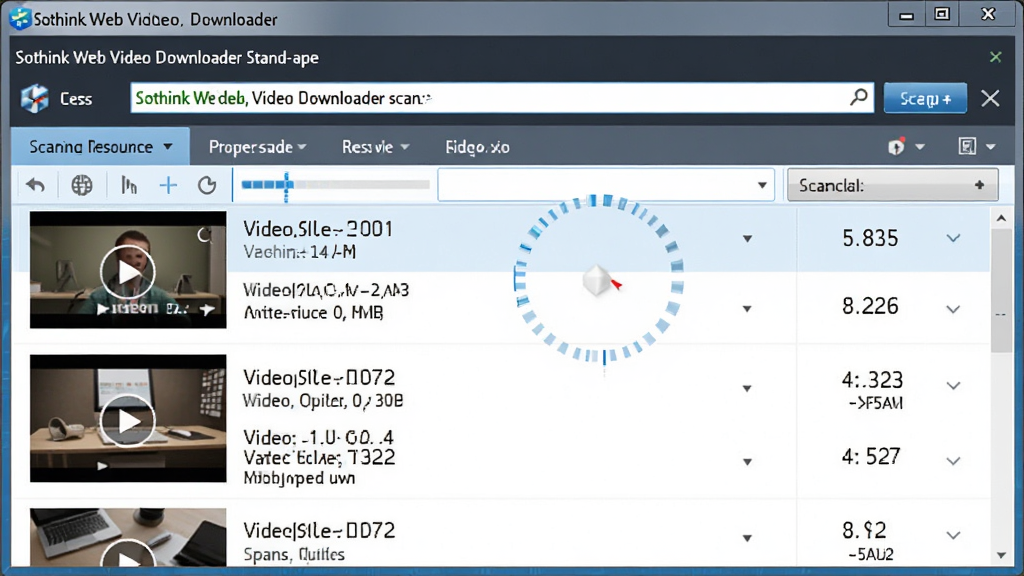This screenshot has height=576, width=1024.
Task: Open dropdown triangle for Antte-riuce row
Action: pos(747,308)
